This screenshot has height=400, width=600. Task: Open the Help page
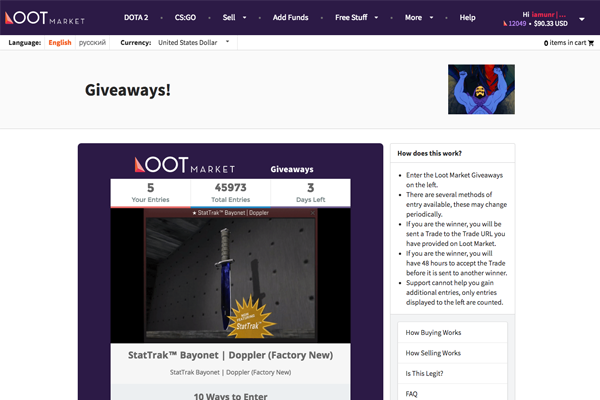(467, 18)
